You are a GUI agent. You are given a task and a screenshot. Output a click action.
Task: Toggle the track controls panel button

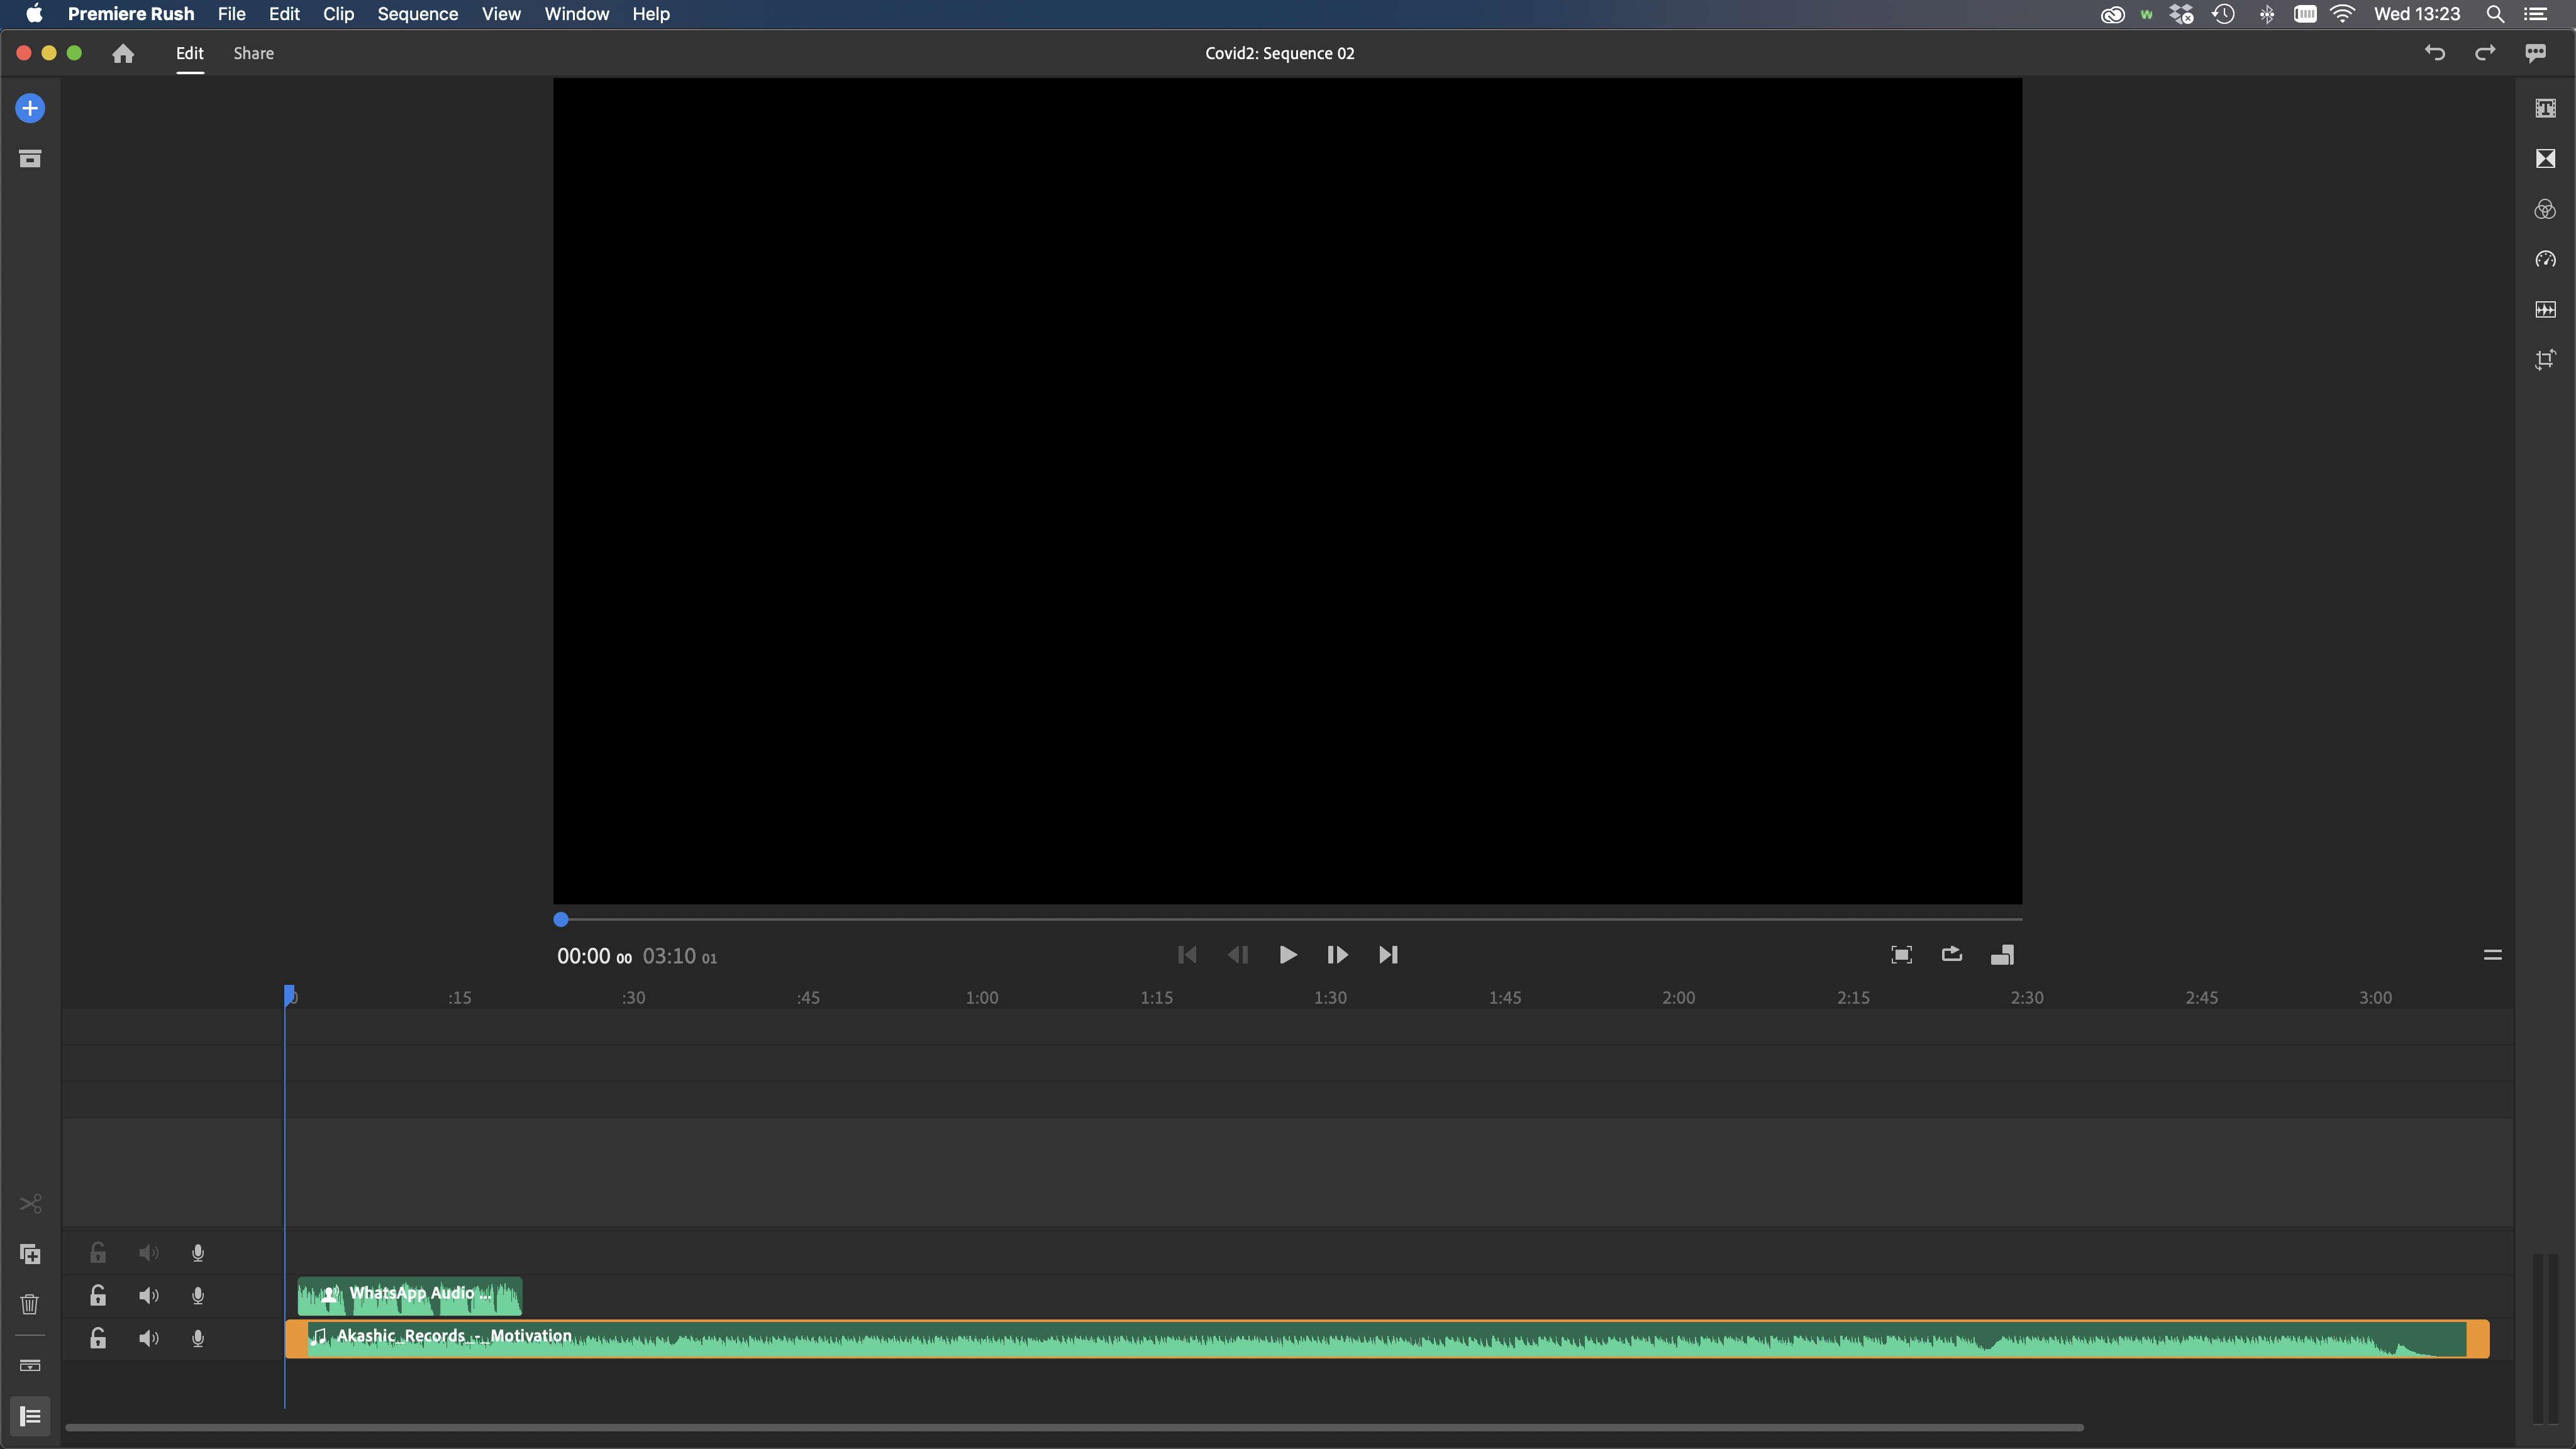[30, 1417]
